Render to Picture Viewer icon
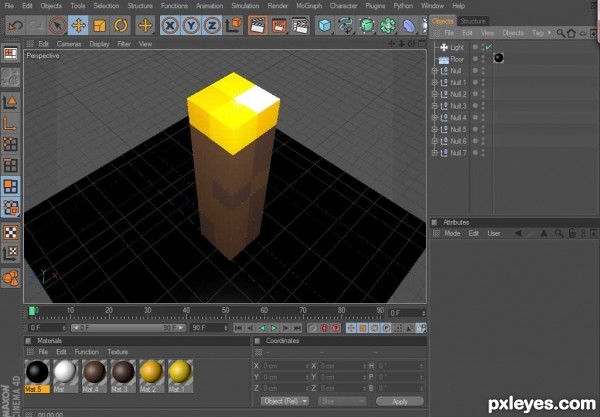The width and height of the screenshot is (600, 417). 279,26
